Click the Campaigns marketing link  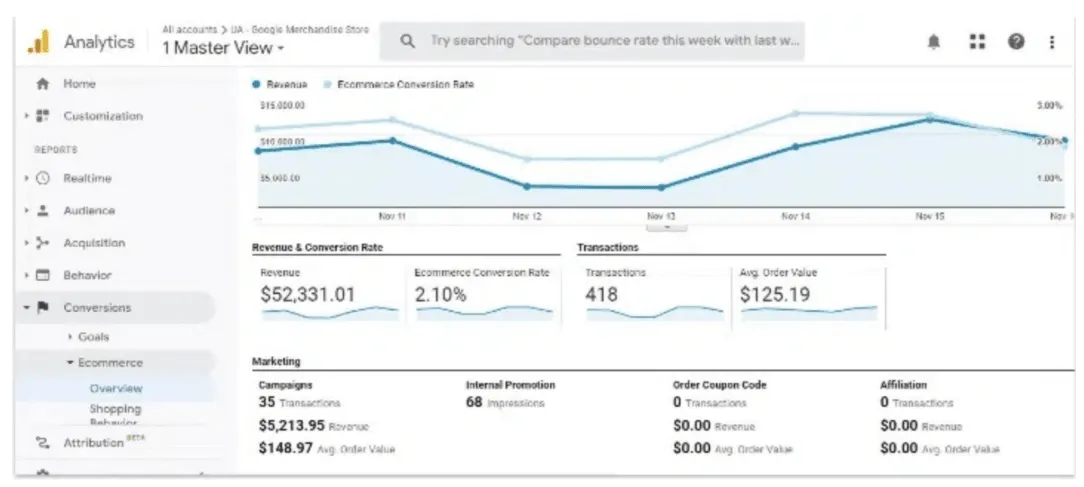(x=286, y=385)
